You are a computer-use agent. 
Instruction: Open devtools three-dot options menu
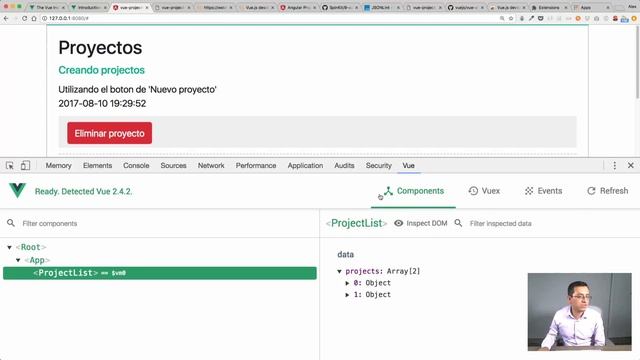615,165
